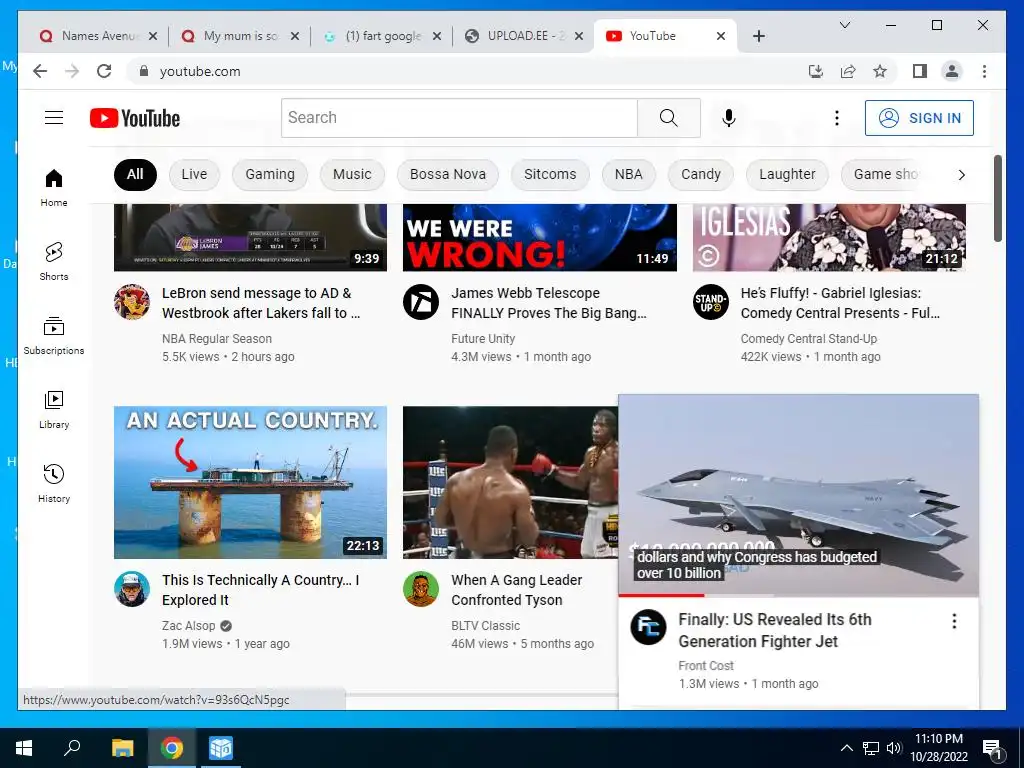The height and width of the screenshot is (768, 1024).
Task: Toggle Chrome side panel
Action: (920, 71)
